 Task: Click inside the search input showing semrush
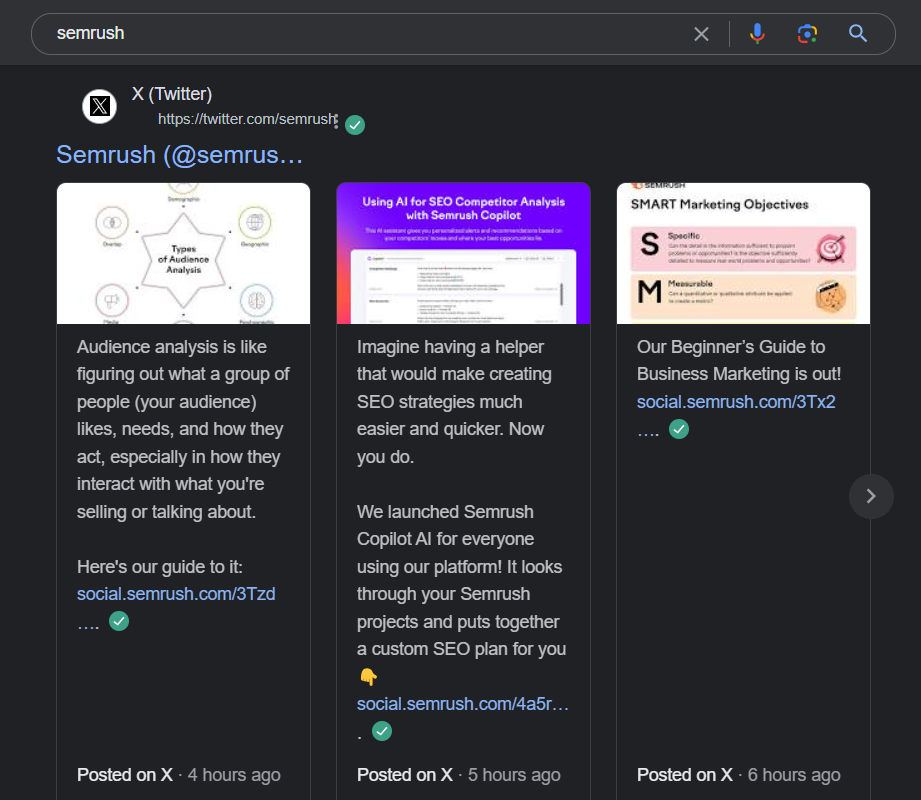(x=300, y=33)
